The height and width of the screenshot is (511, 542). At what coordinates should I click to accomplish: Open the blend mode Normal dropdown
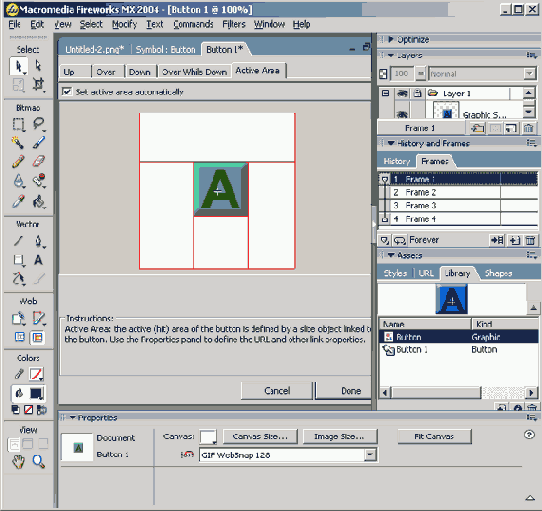point(529,74)
